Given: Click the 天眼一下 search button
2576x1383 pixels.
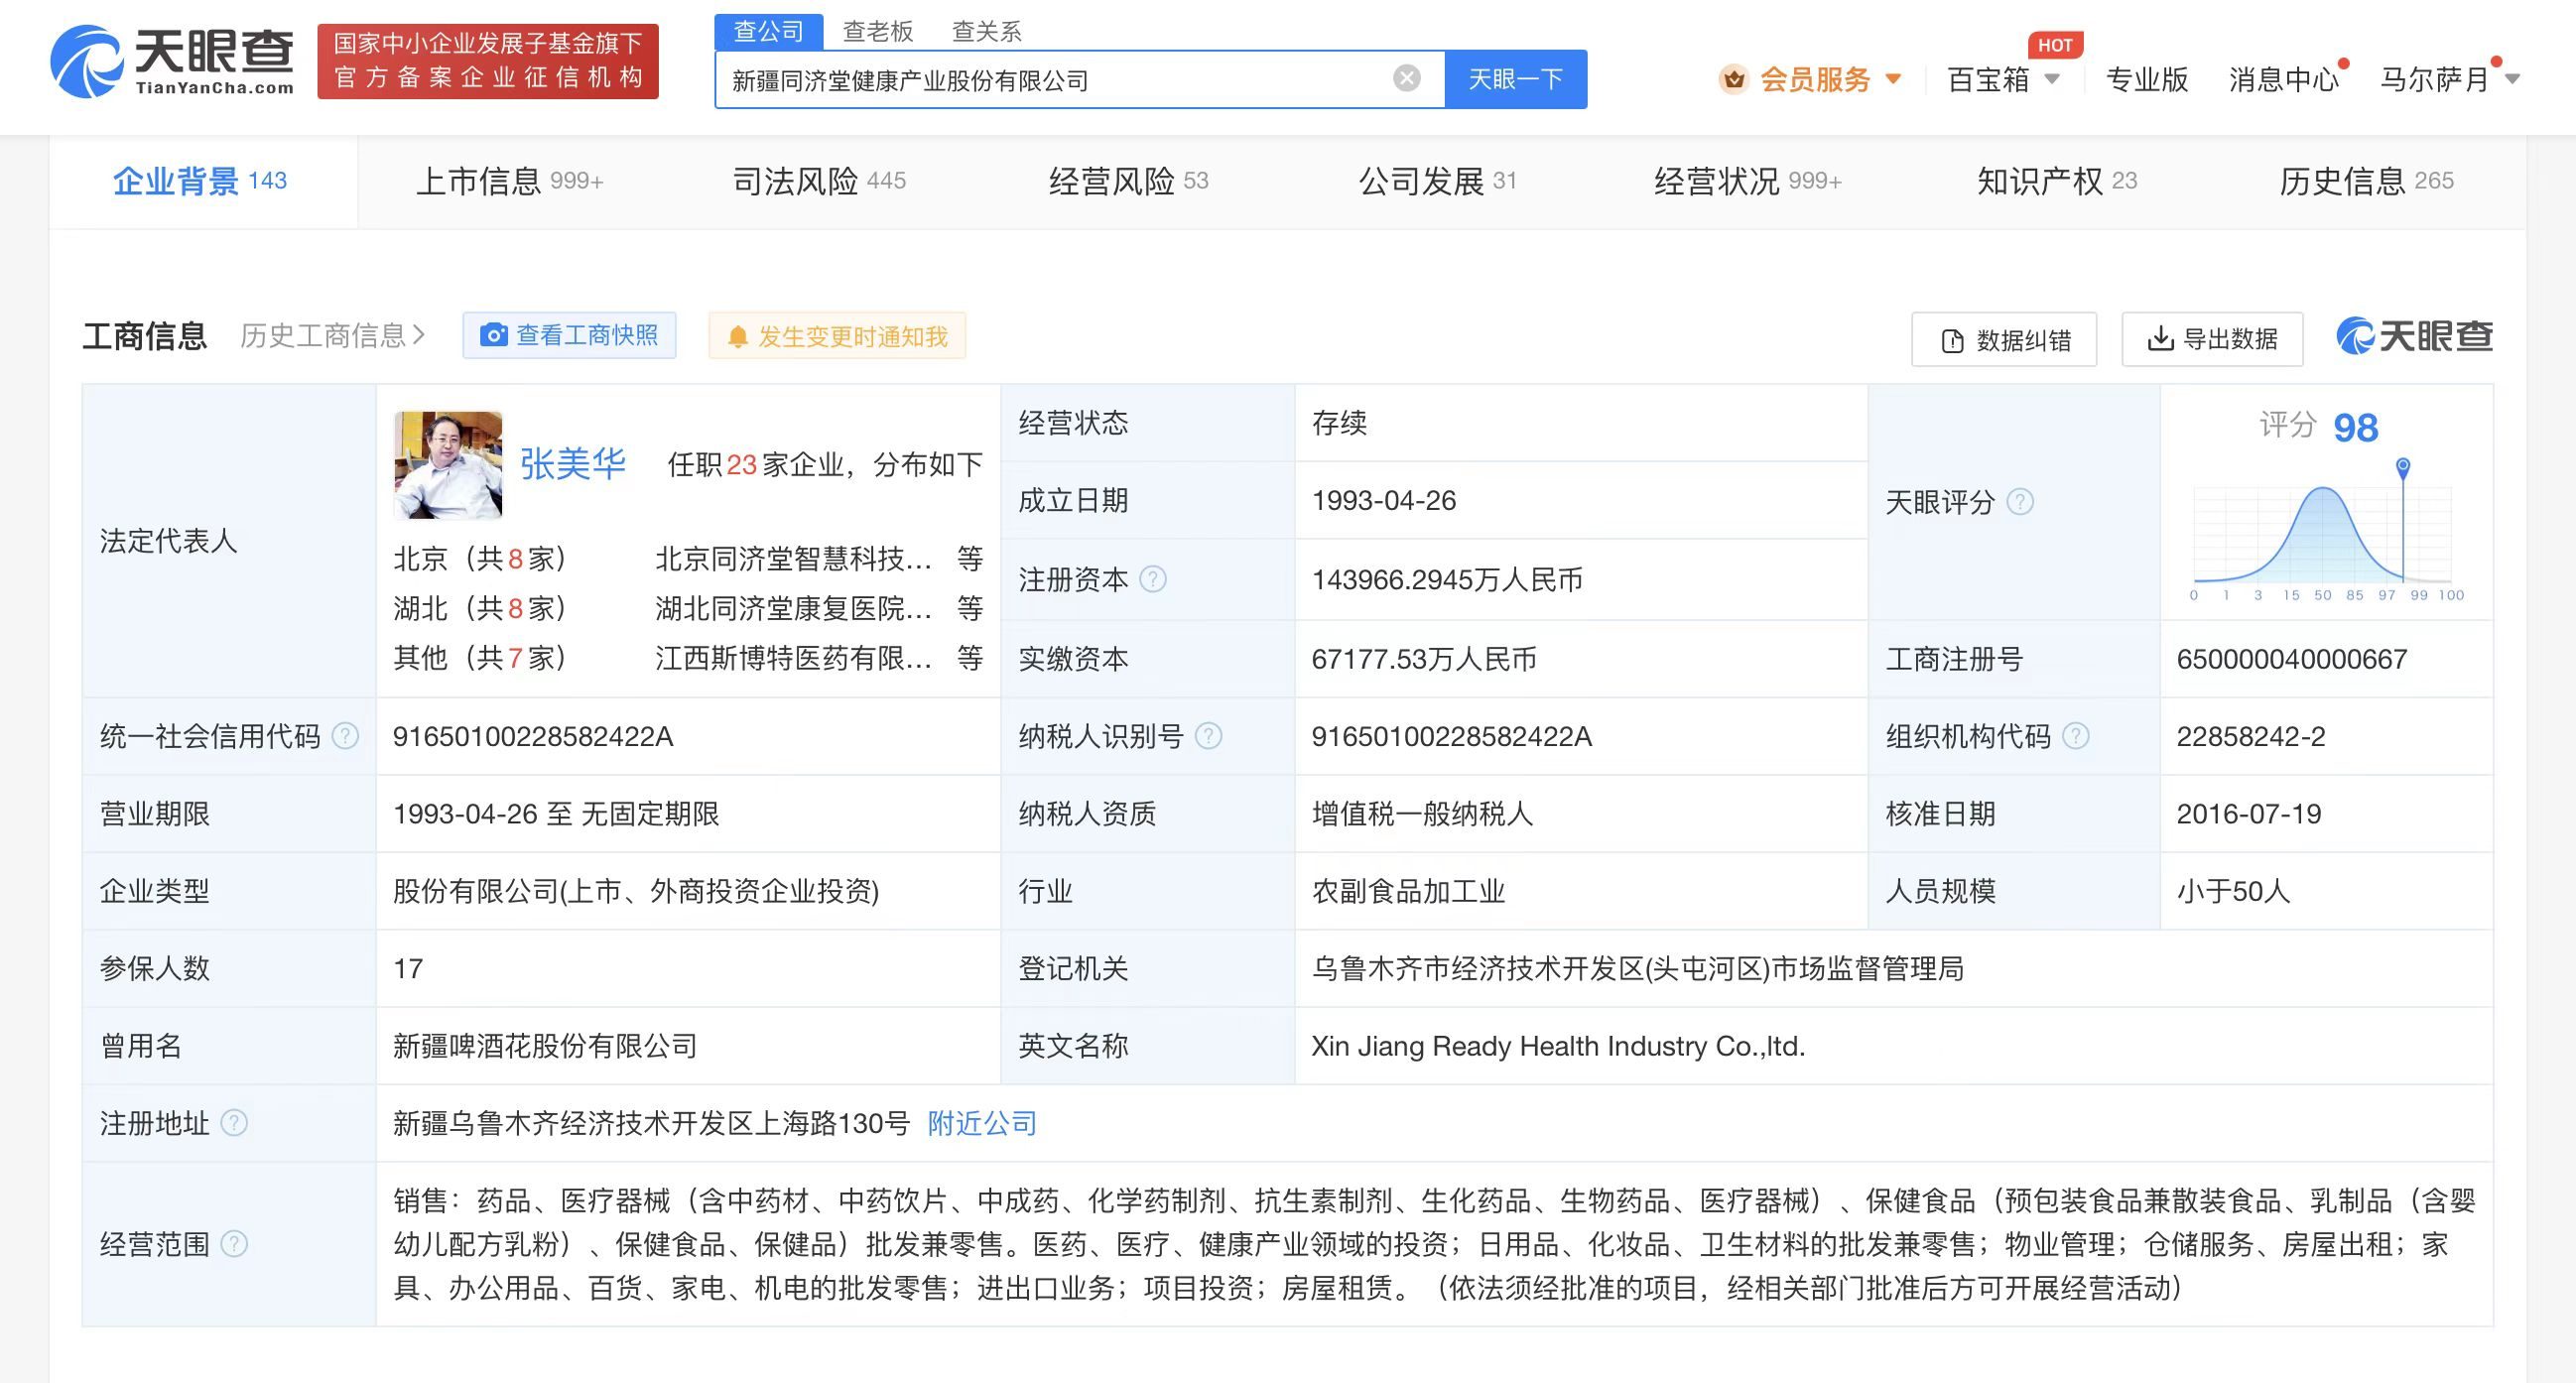Looking at the screenshot, I should pyautogui.click(x=1514, y=79).
